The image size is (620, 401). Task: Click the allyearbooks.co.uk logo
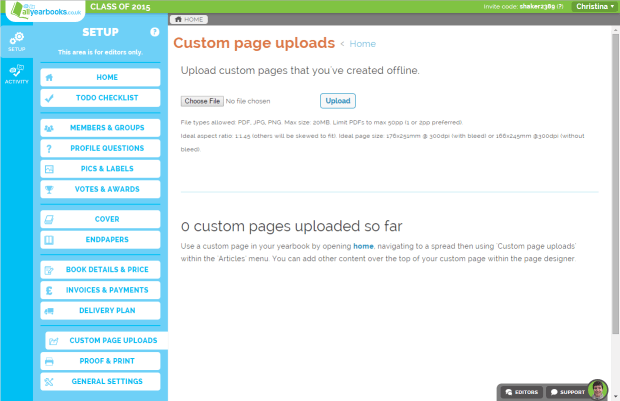pos(45,11)
